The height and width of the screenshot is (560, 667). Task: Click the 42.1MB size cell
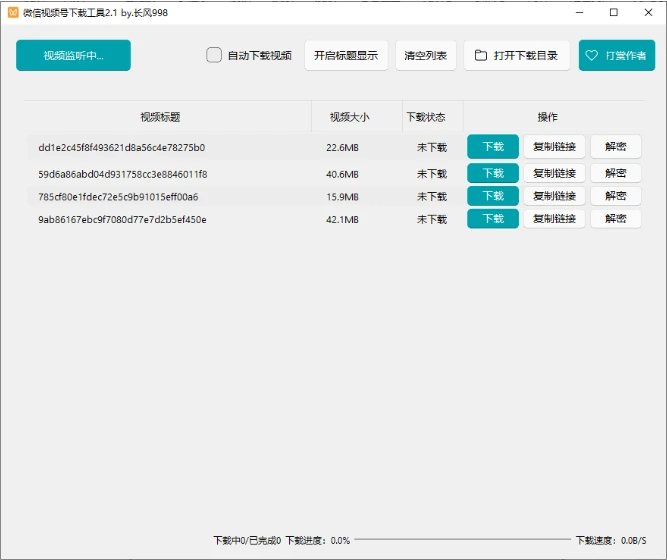click(342, 220)
